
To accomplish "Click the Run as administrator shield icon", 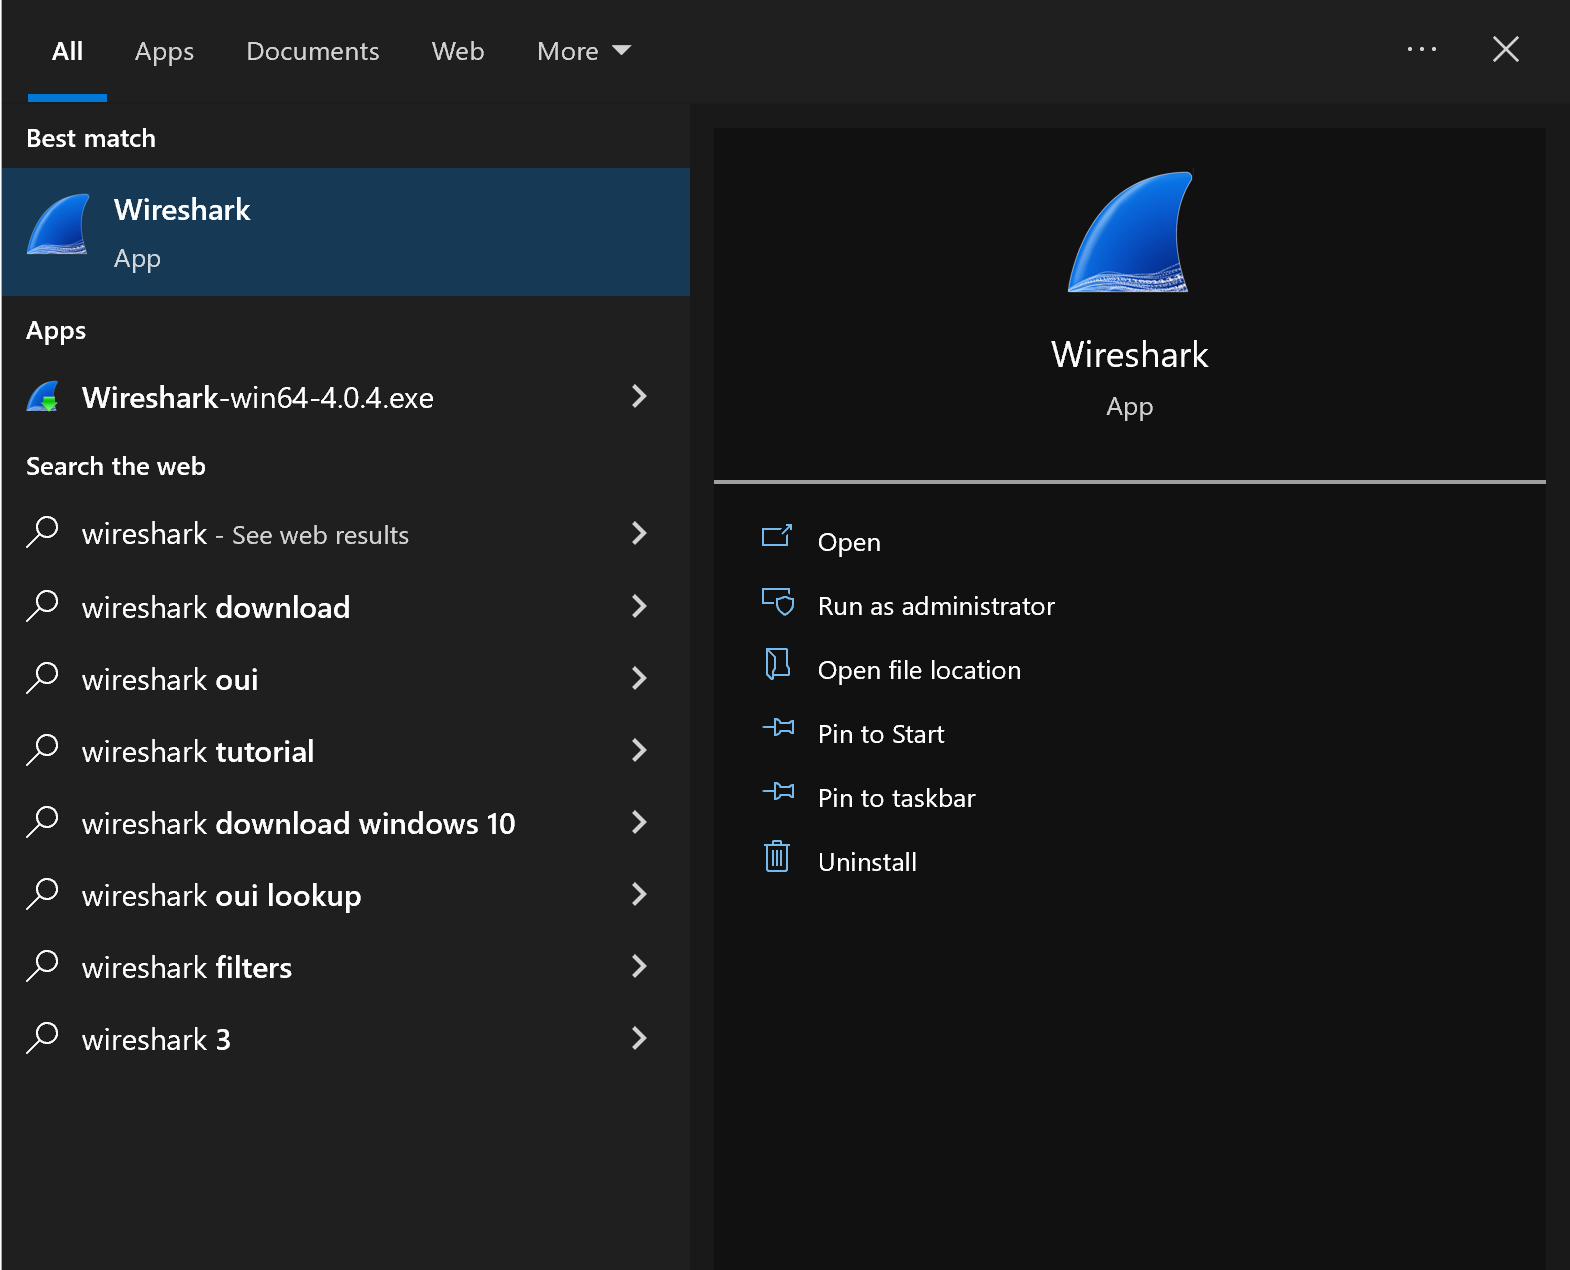I will coord(778,601).
